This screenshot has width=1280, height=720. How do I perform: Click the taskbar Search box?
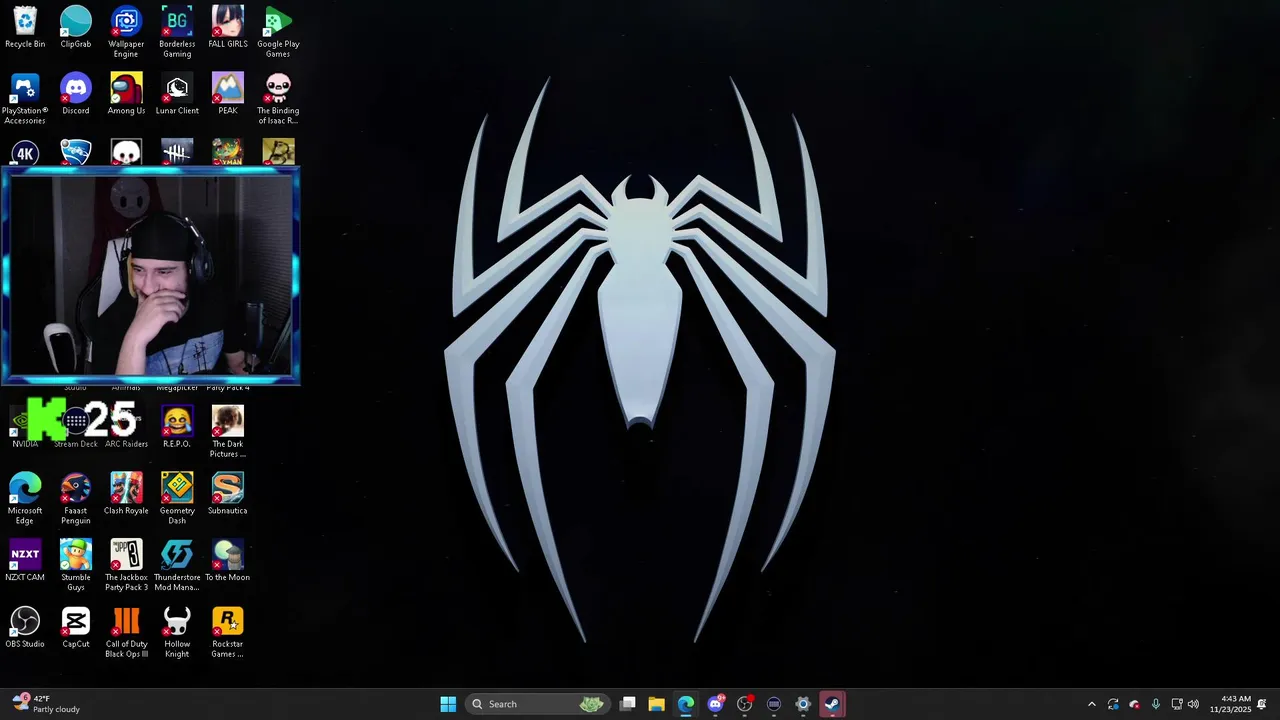coord(537,704)
